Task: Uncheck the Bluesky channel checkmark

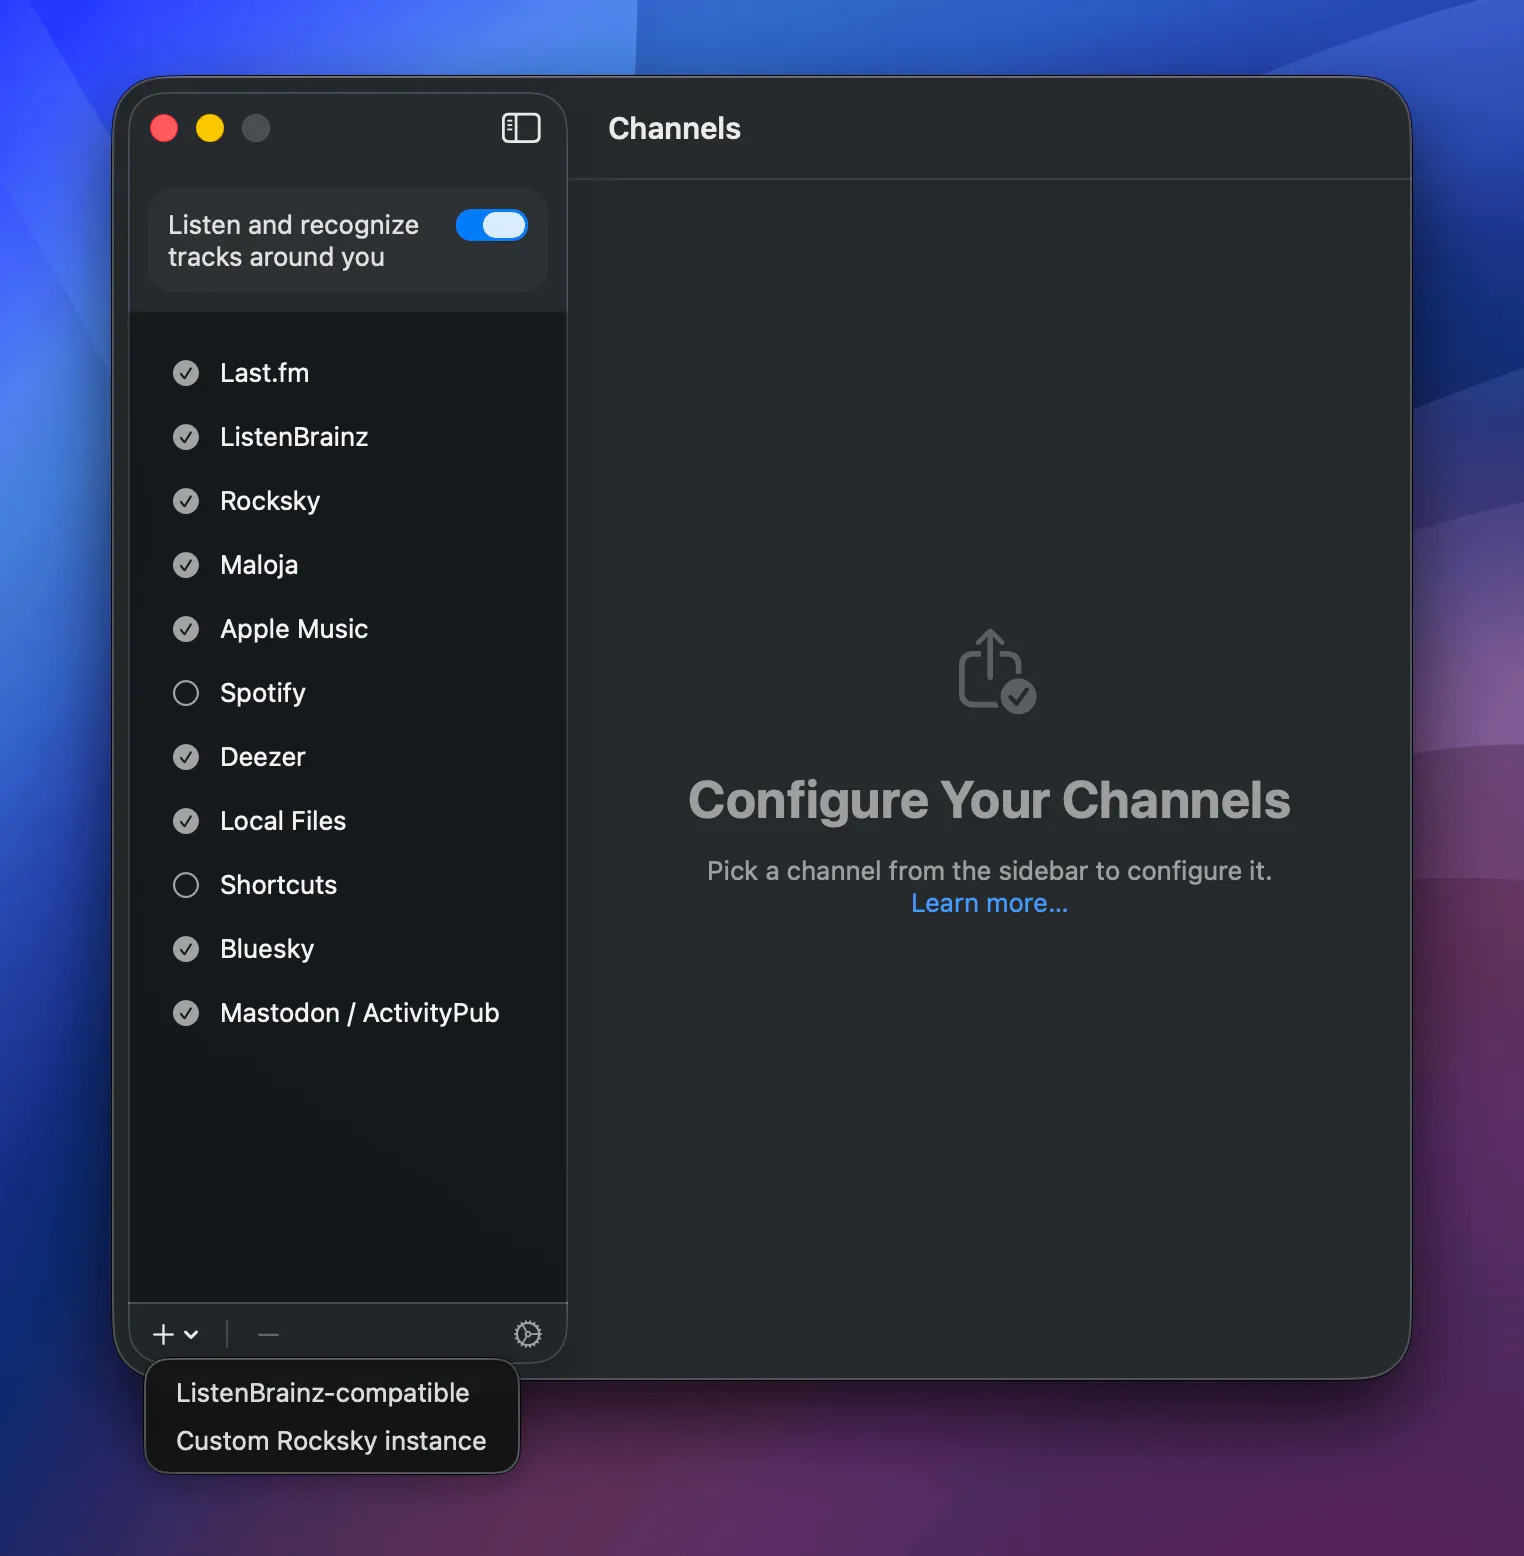Action: click(x=186, y=949)
